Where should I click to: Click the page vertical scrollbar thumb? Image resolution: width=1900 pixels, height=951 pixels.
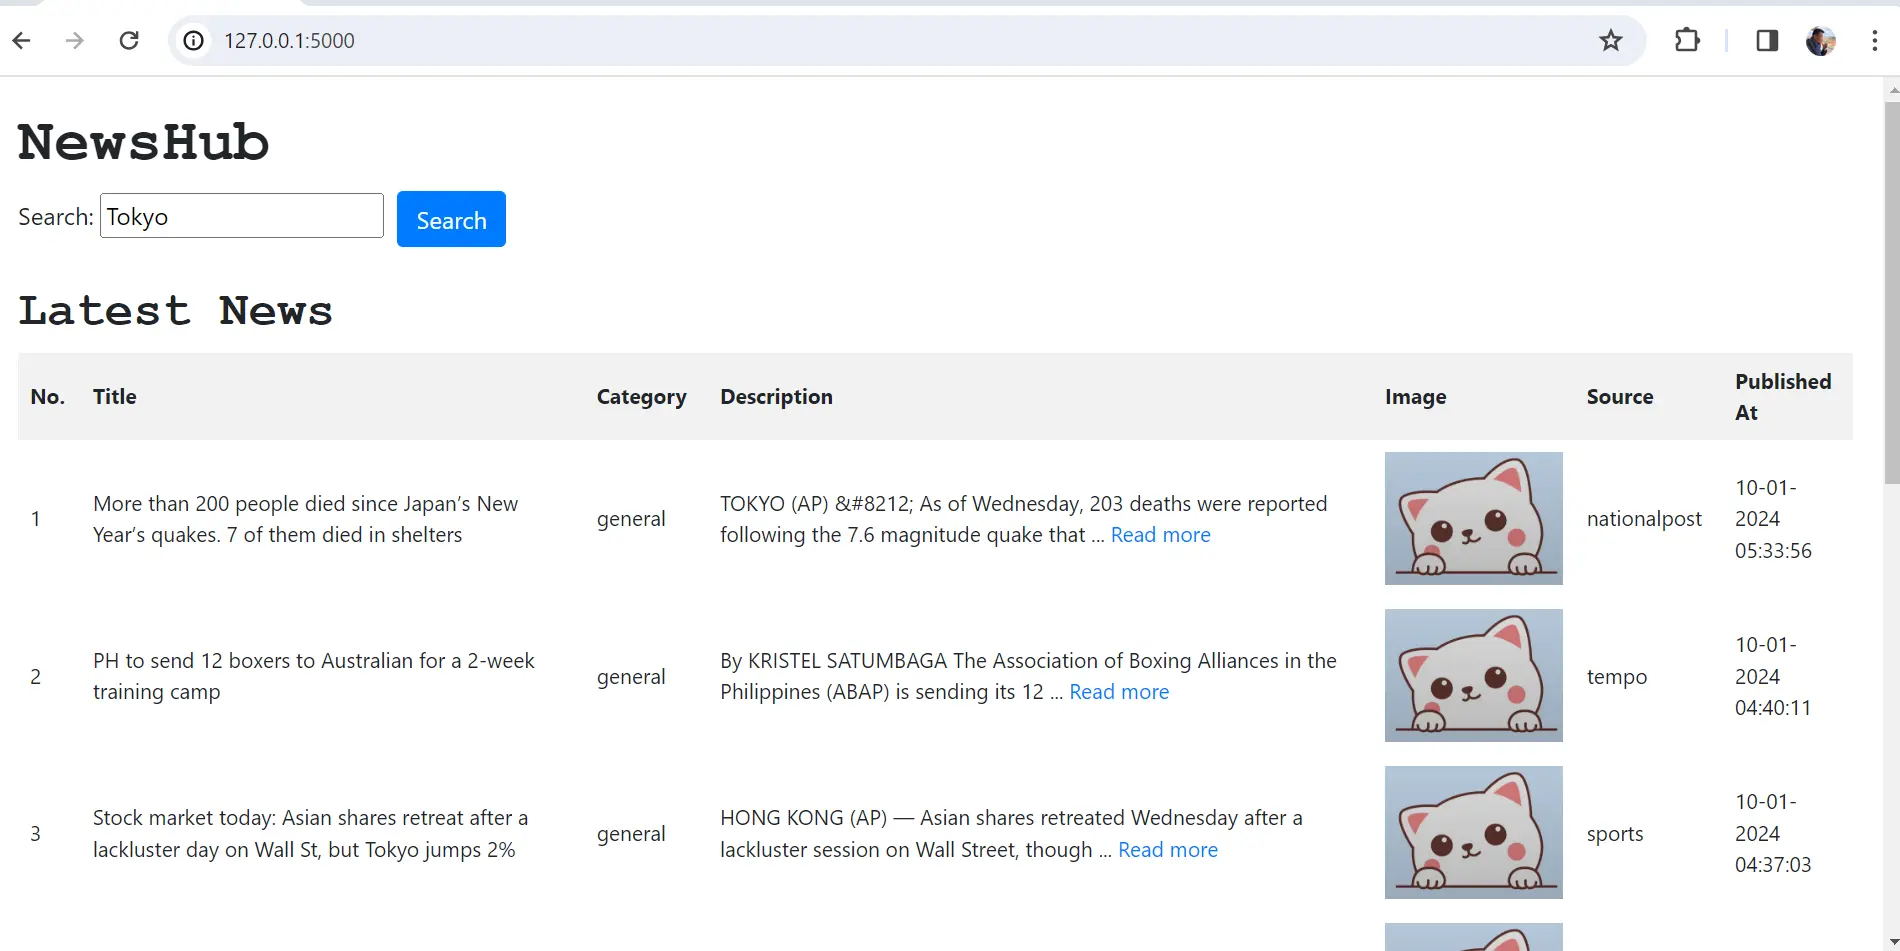pyautogui.click(x=1892, y=292)
